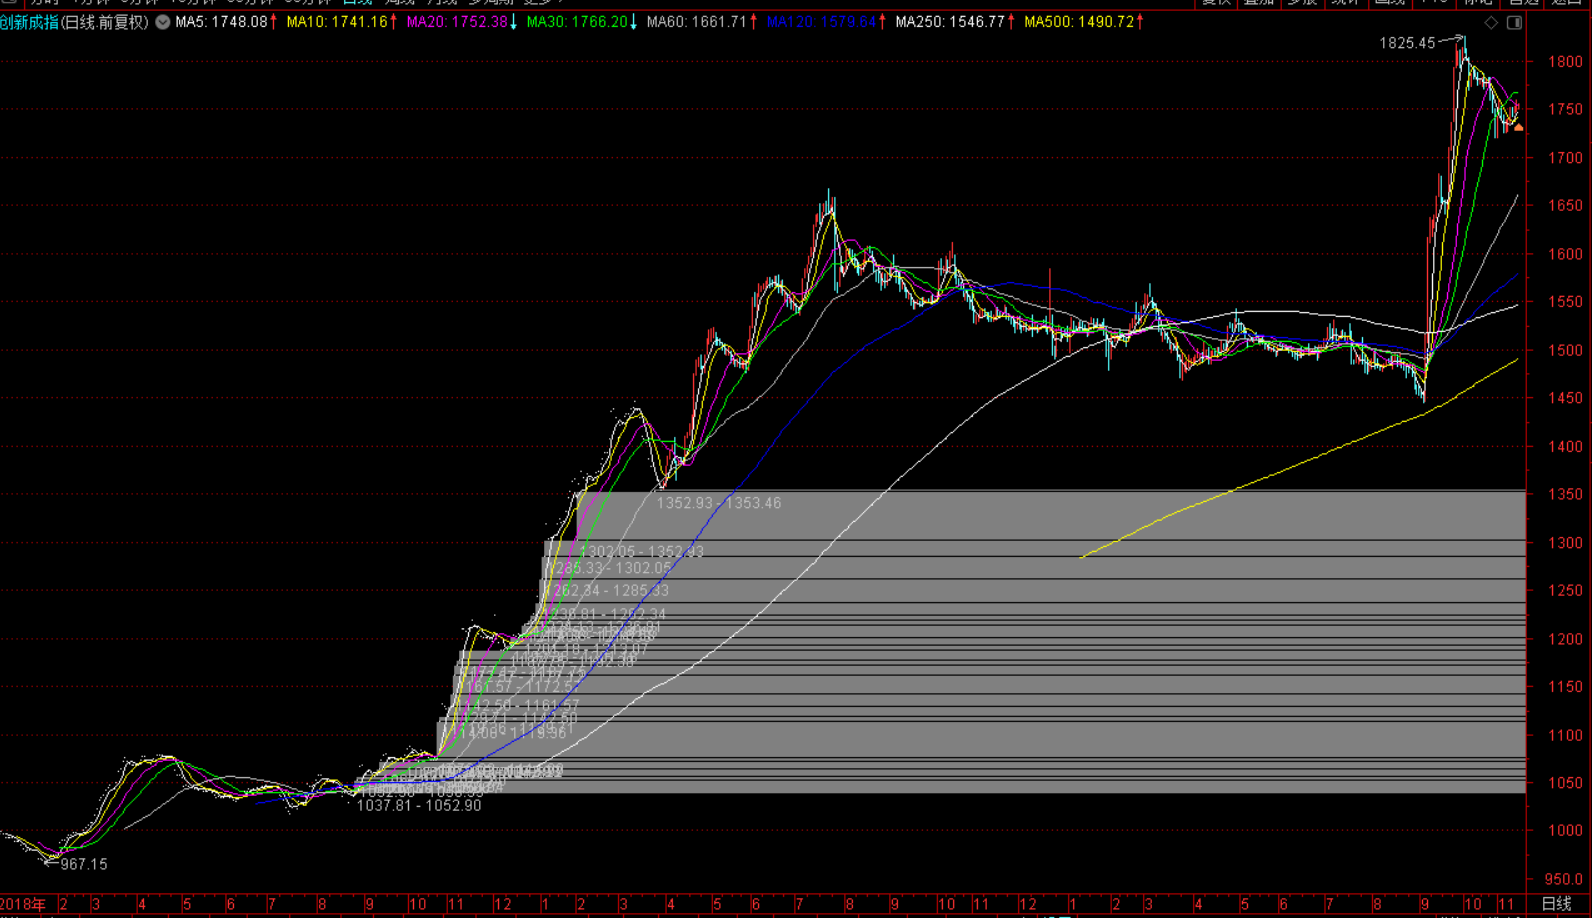1592x918 pixels.
Task: Click the orange triangle marker near latest candle
Action: click(x=1519, y=128)
